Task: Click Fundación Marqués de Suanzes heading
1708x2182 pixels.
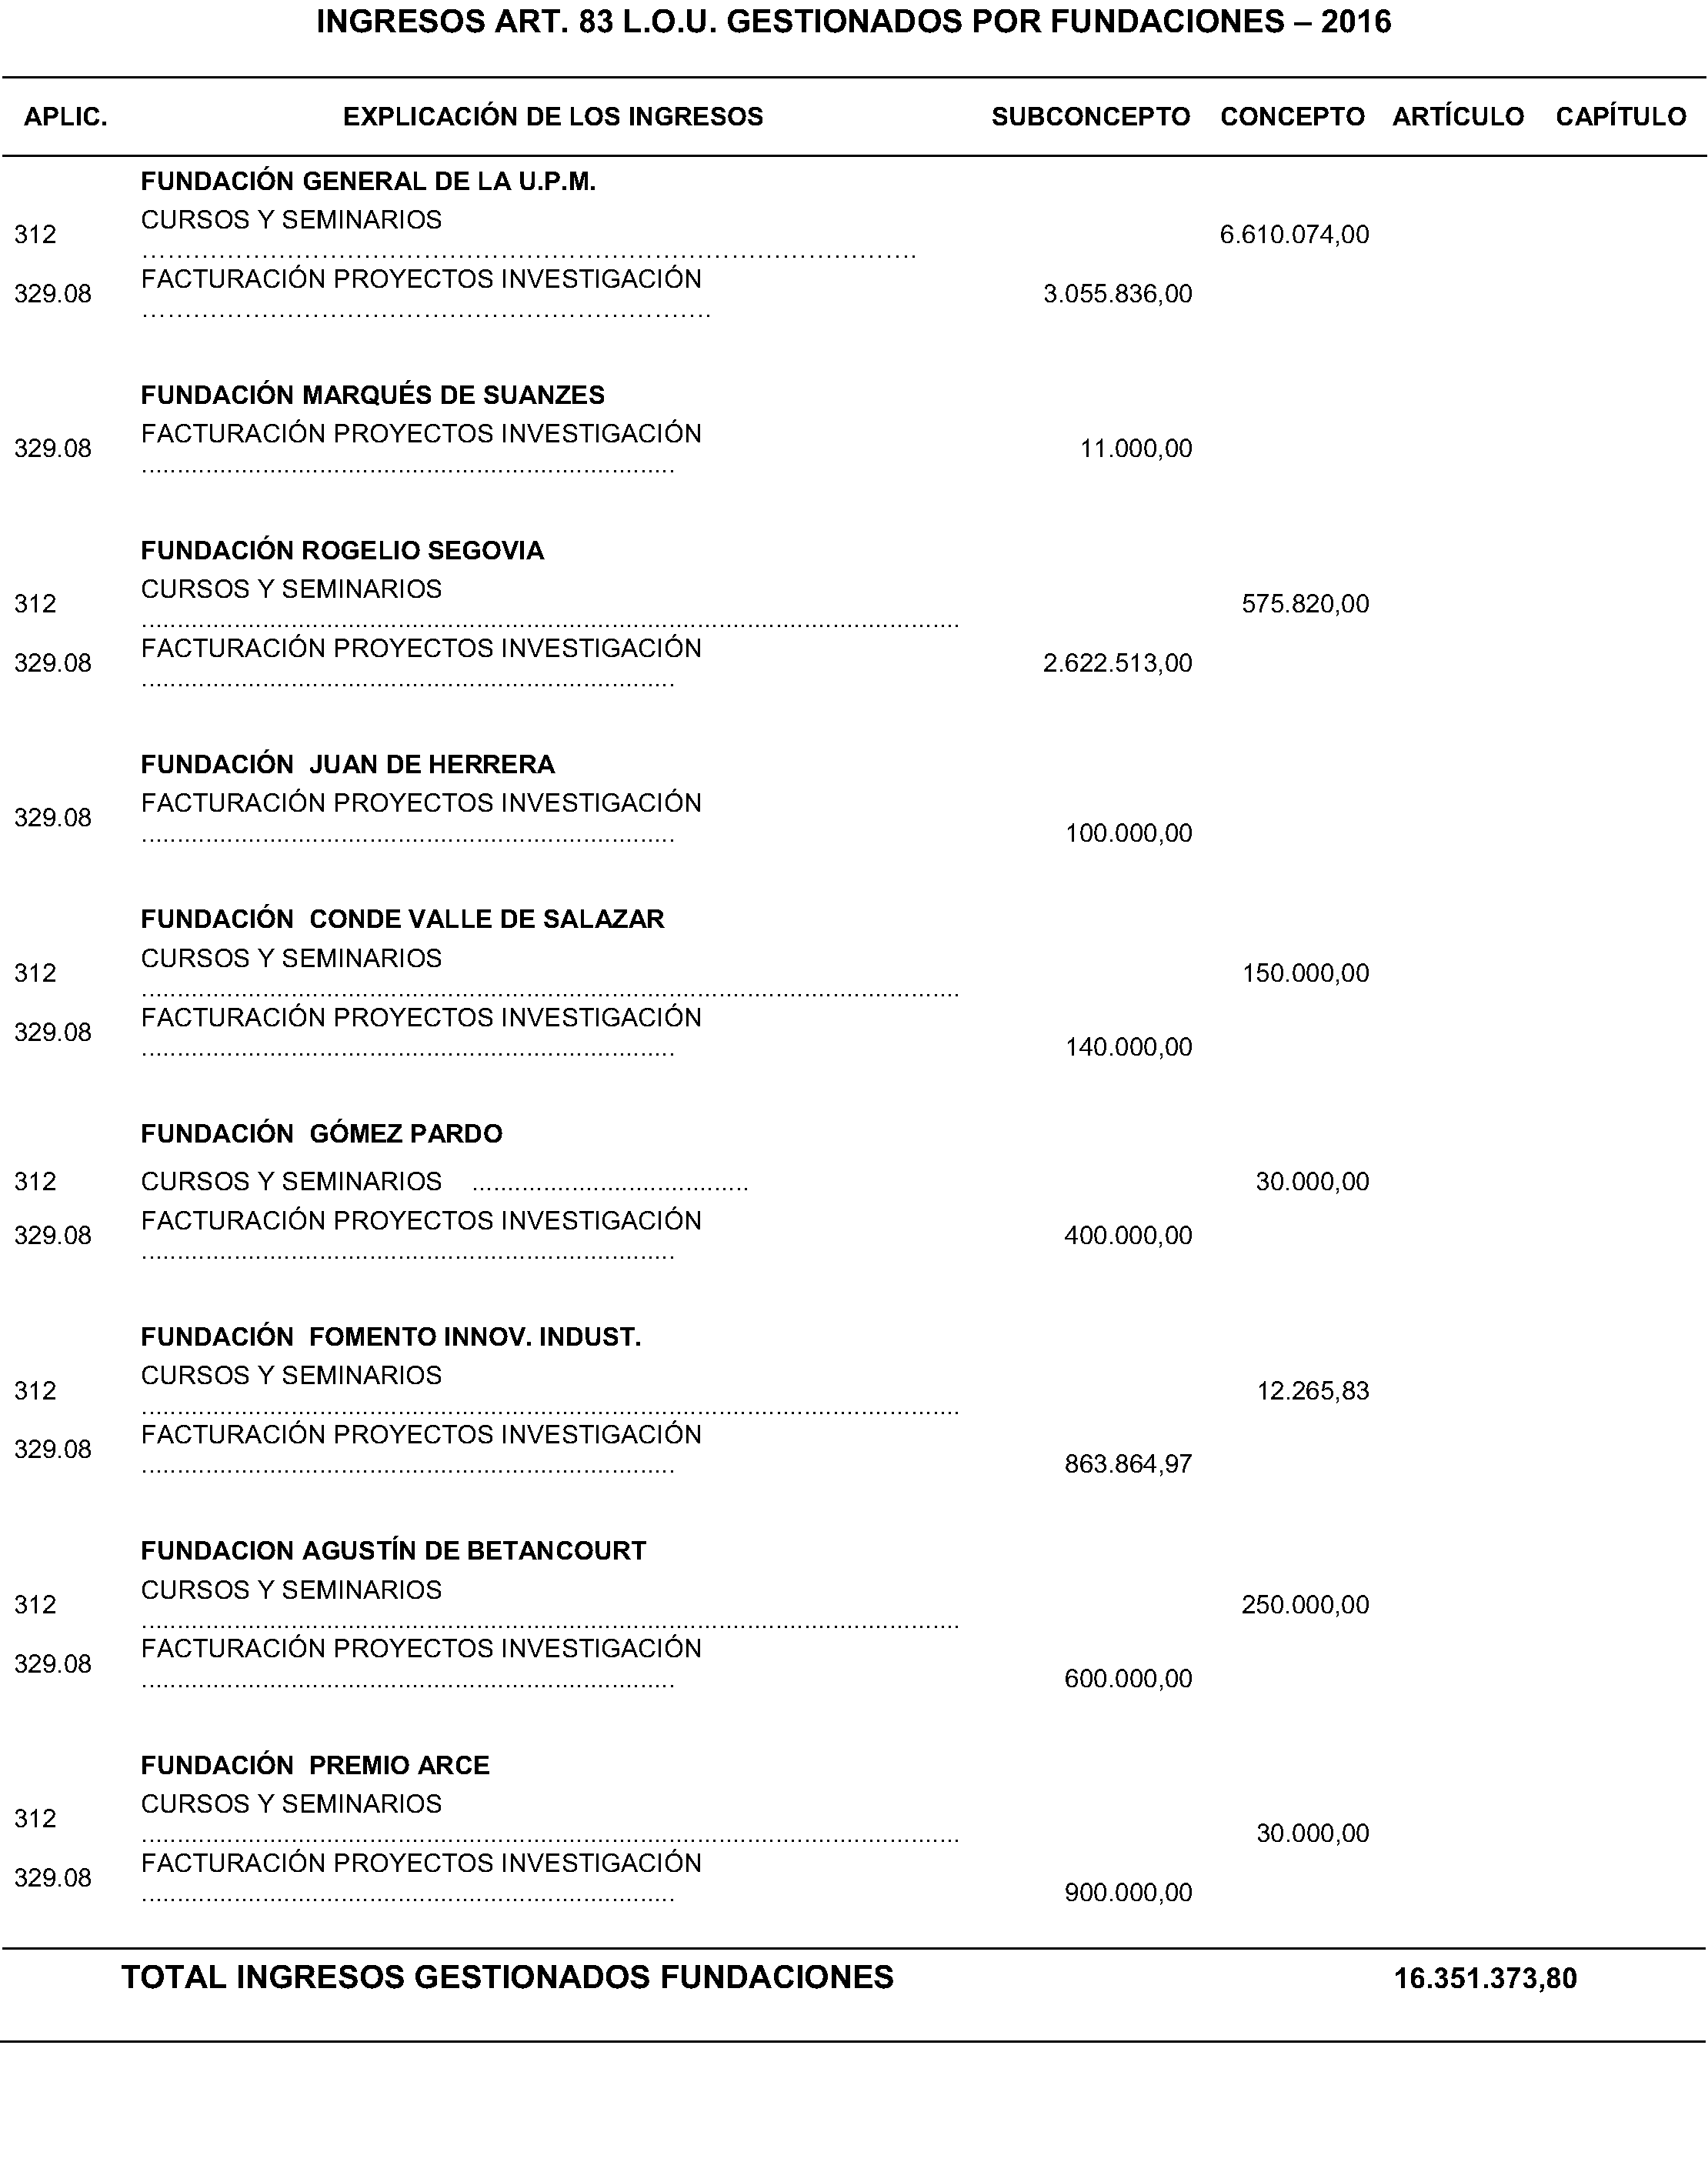Action: [372, 395]
